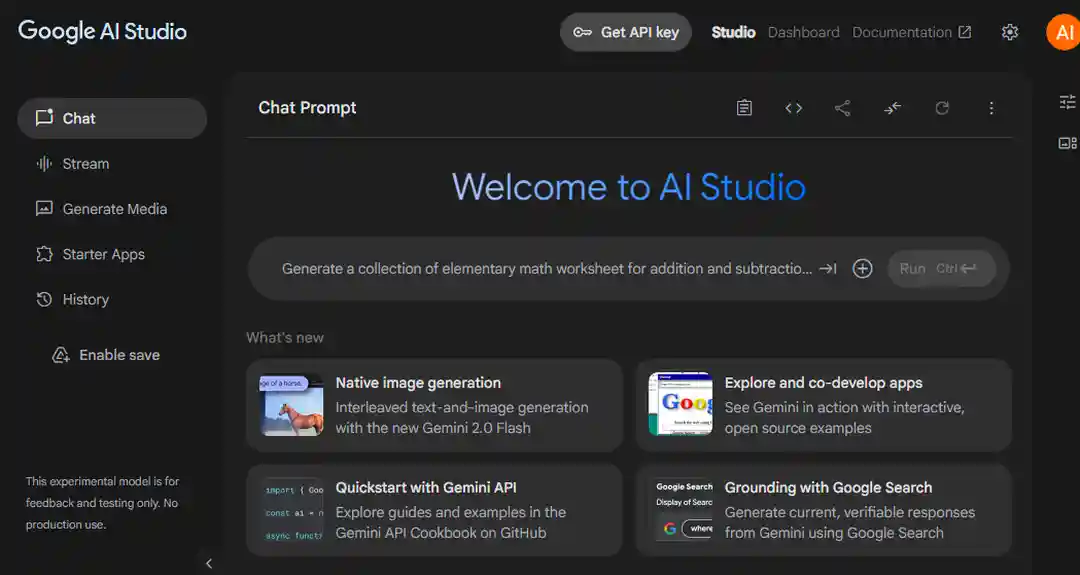Click the Chat Prompt title
Viewport: 1080px width, 575px height.
307,107
